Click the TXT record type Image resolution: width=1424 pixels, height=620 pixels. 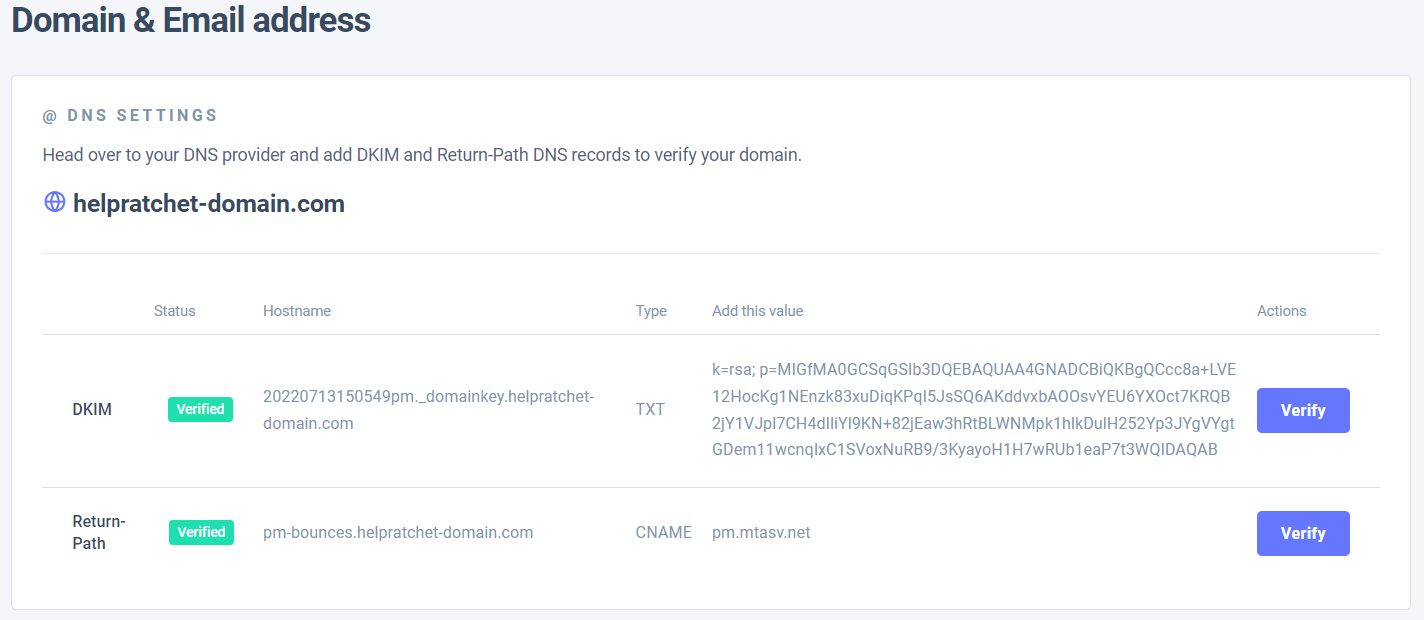650,410
